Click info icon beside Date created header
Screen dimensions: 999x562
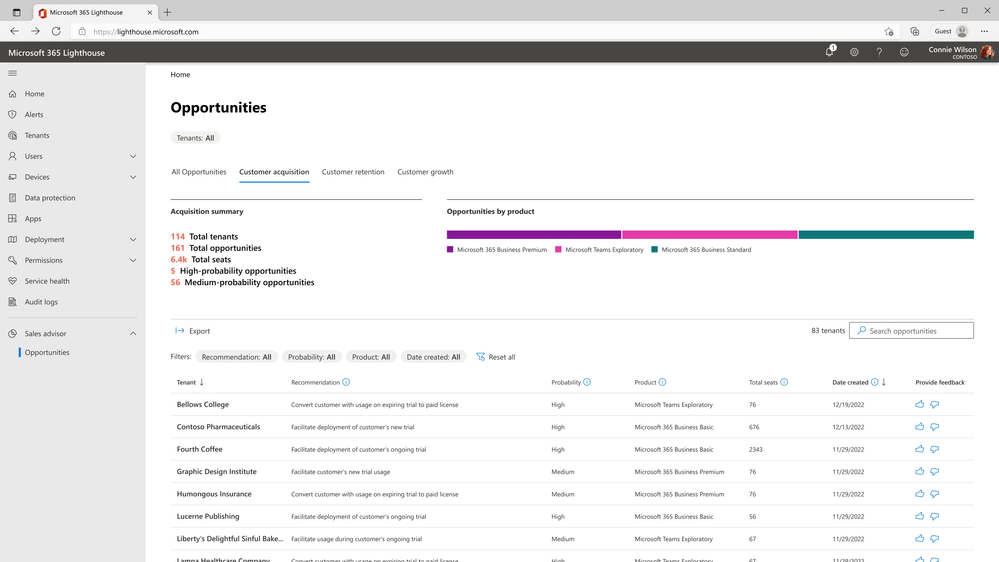click(x=875, y=382)
